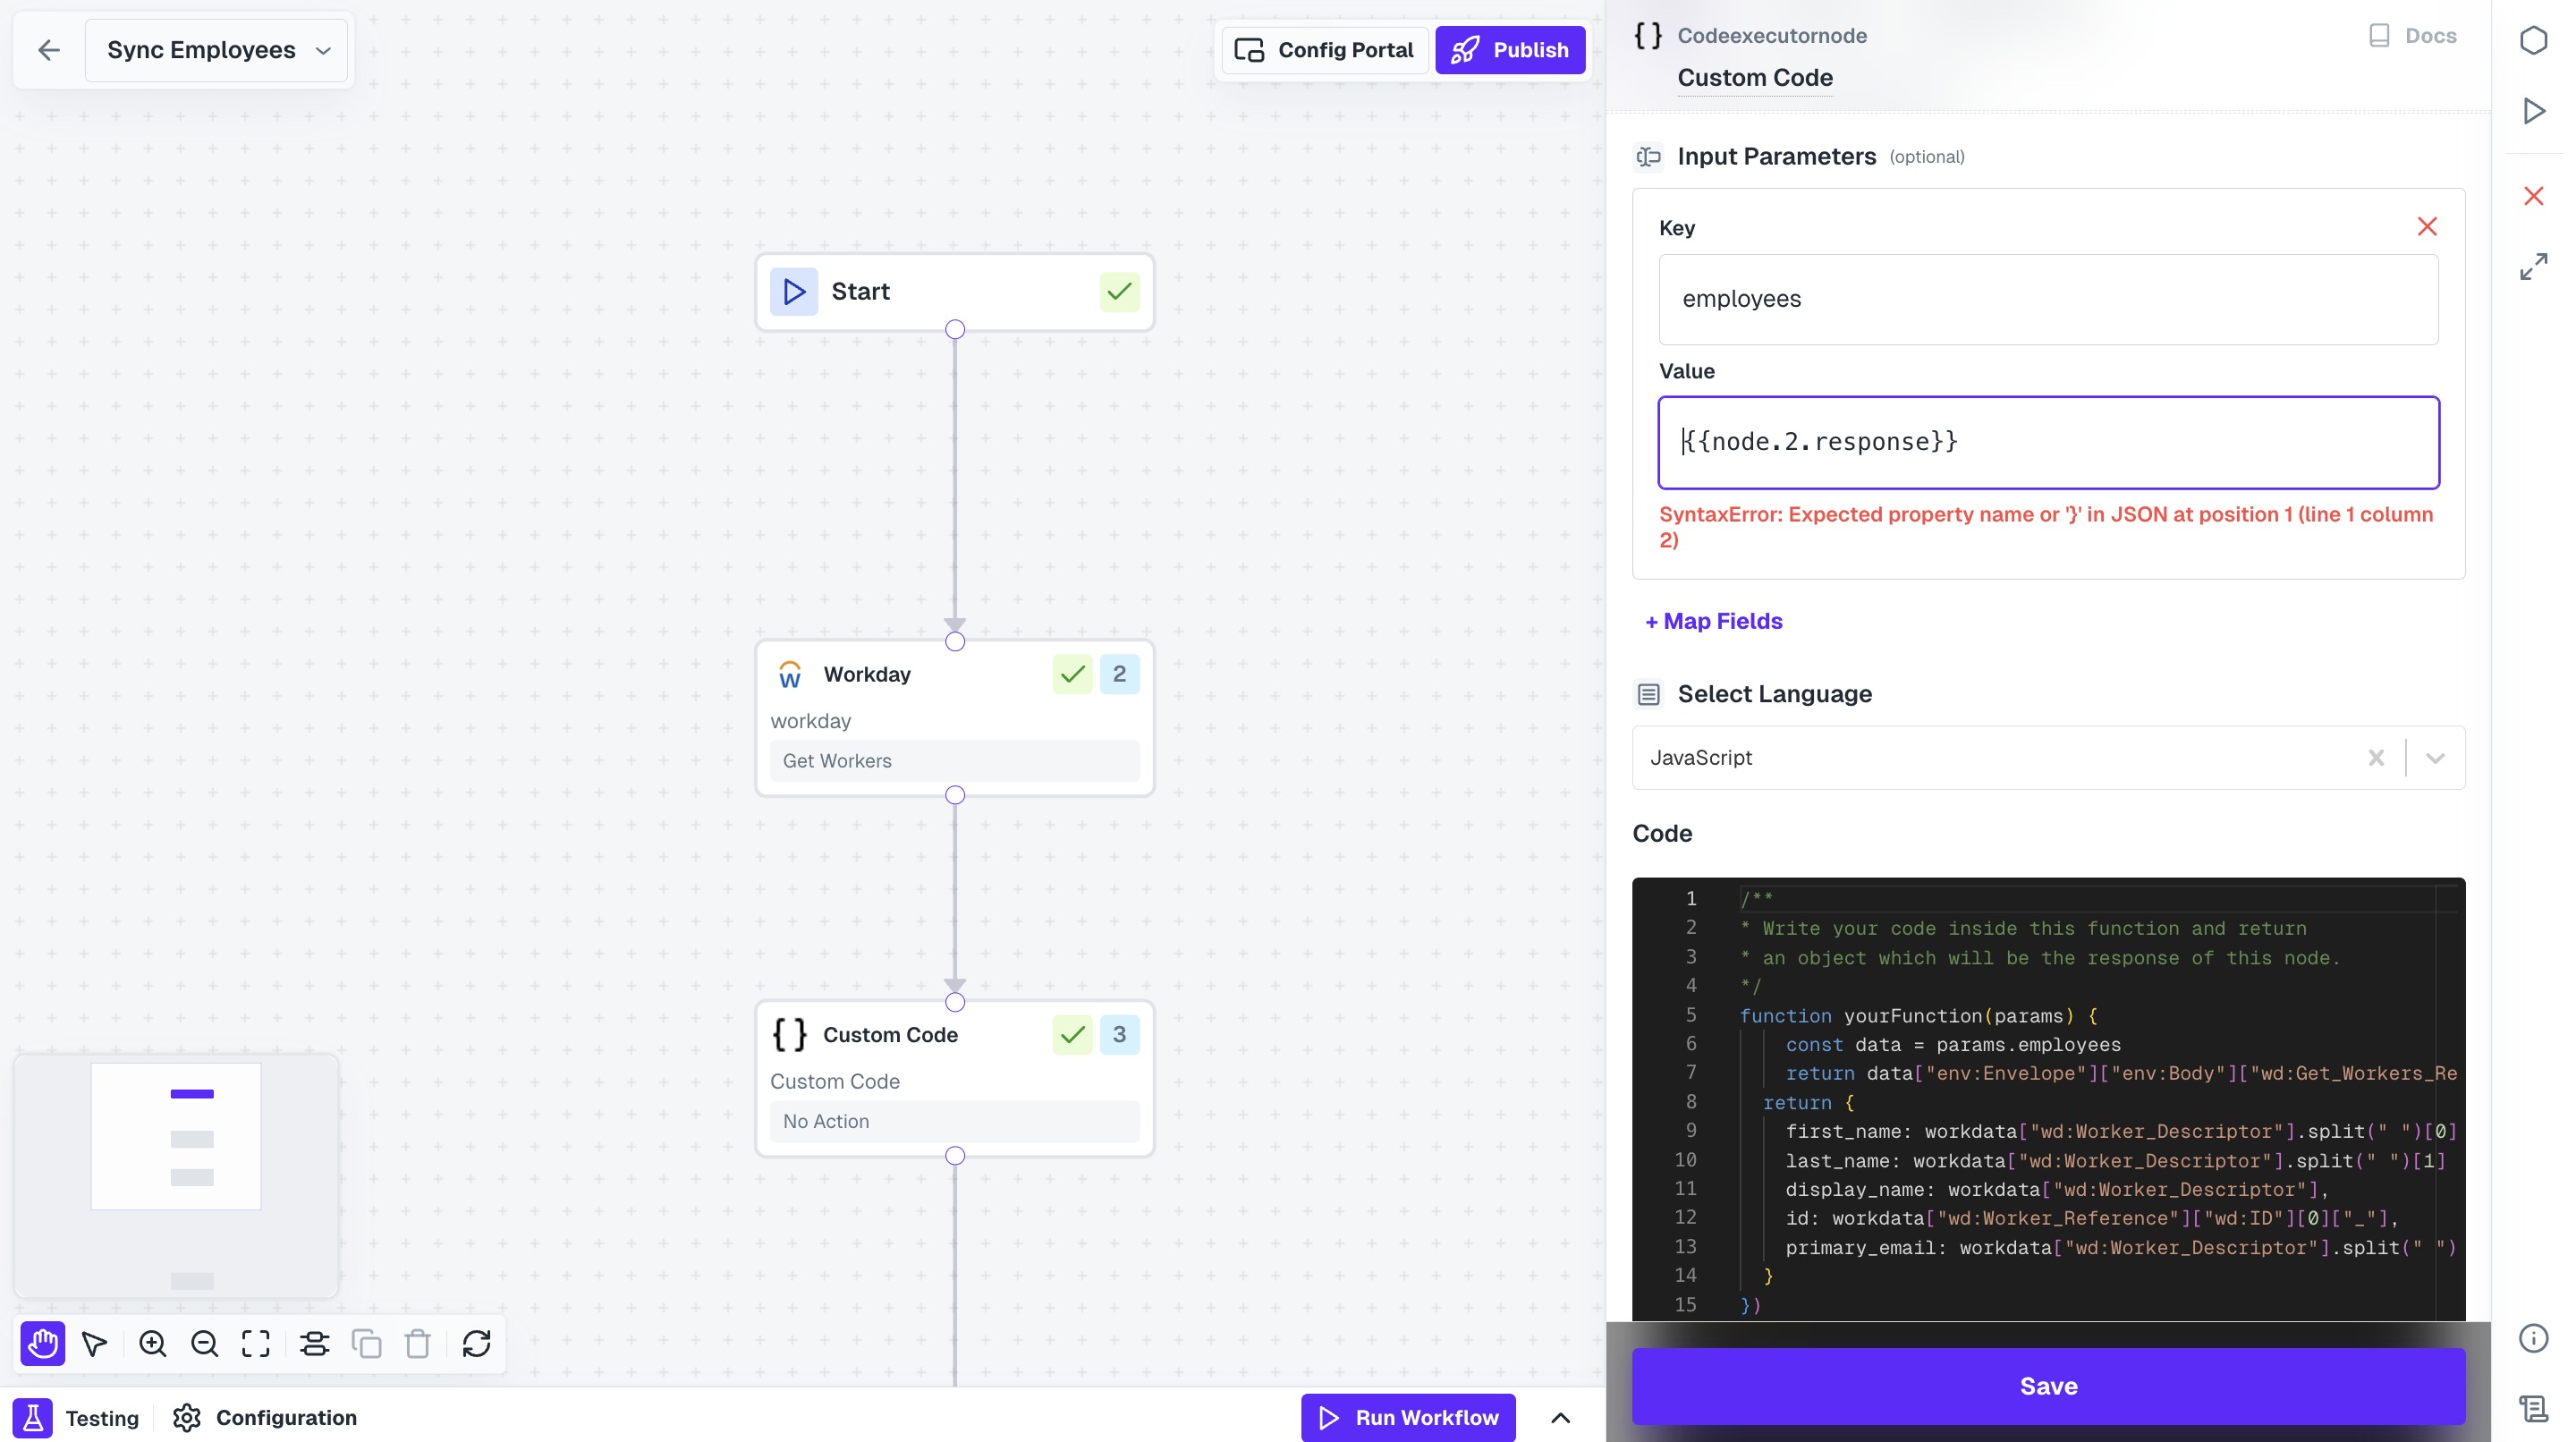Collapse the bottom Run Workflow bar
Image resolution: width=2576 pixels, height=1442 pixels.
pos(1561,1417)
